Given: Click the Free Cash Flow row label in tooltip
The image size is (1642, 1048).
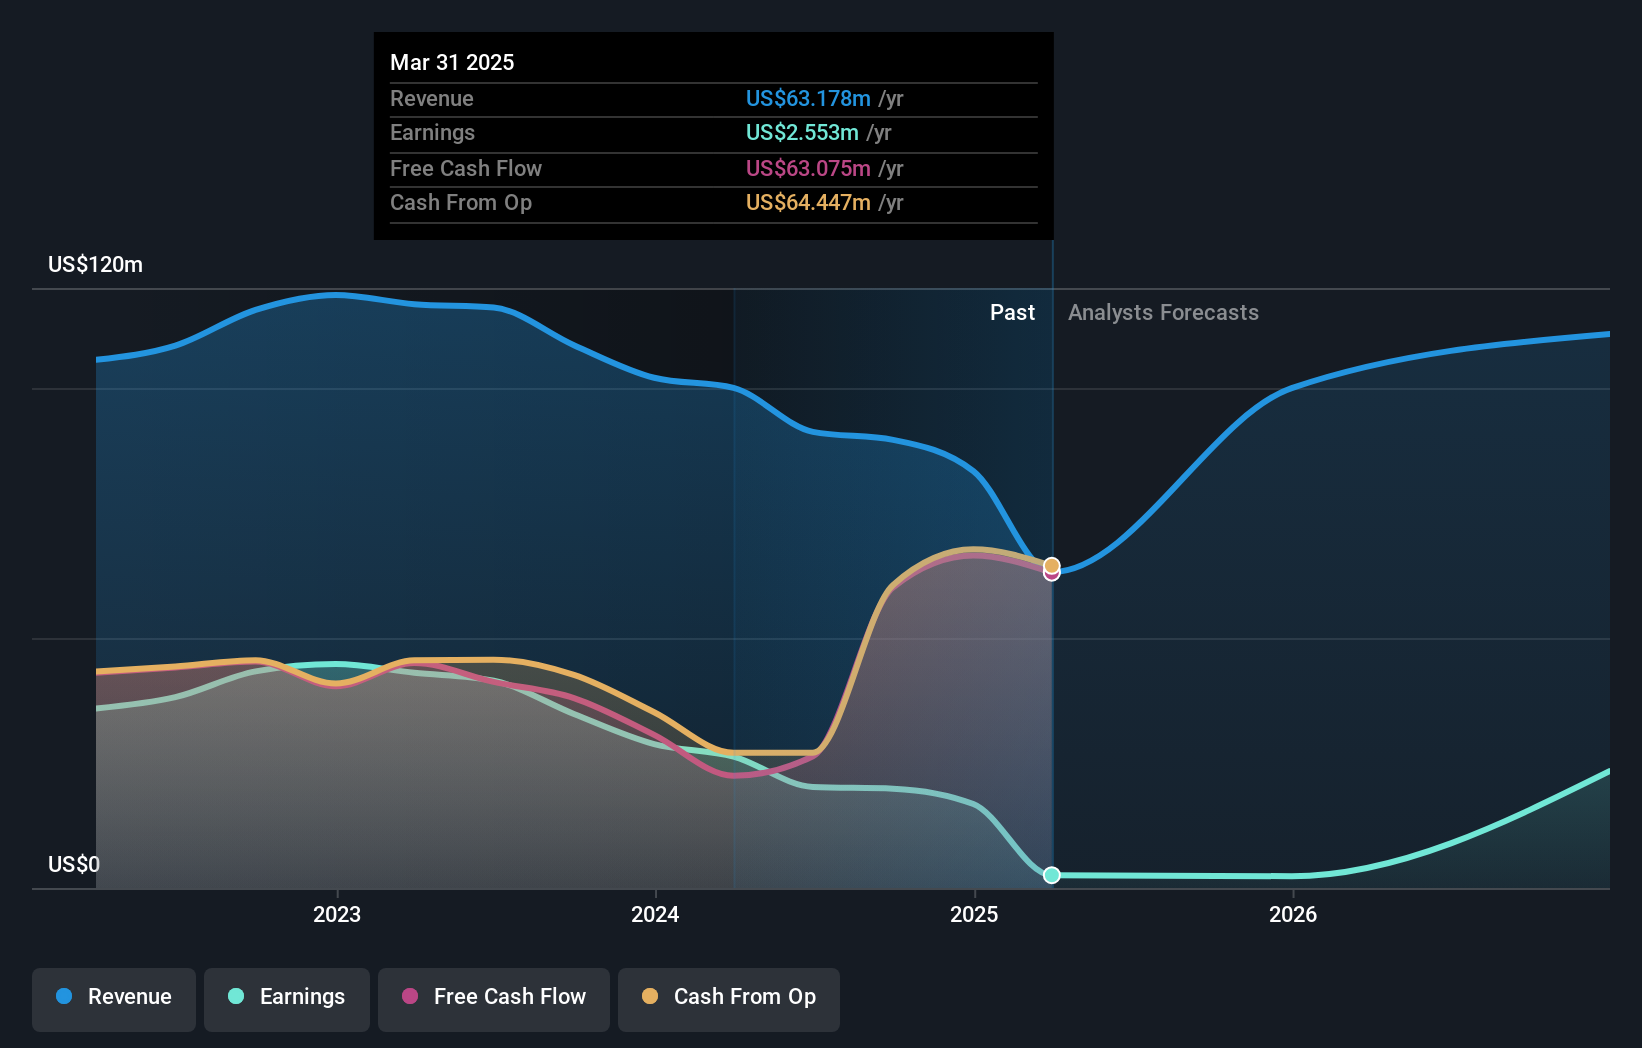Looking at the screenshot, I should (x=466, y=168).
